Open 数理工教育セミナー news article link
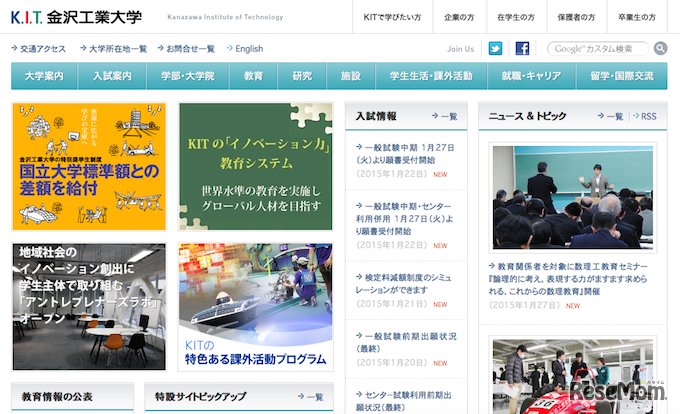This screenshot has width=680, height=414. (x=568, y=279)
